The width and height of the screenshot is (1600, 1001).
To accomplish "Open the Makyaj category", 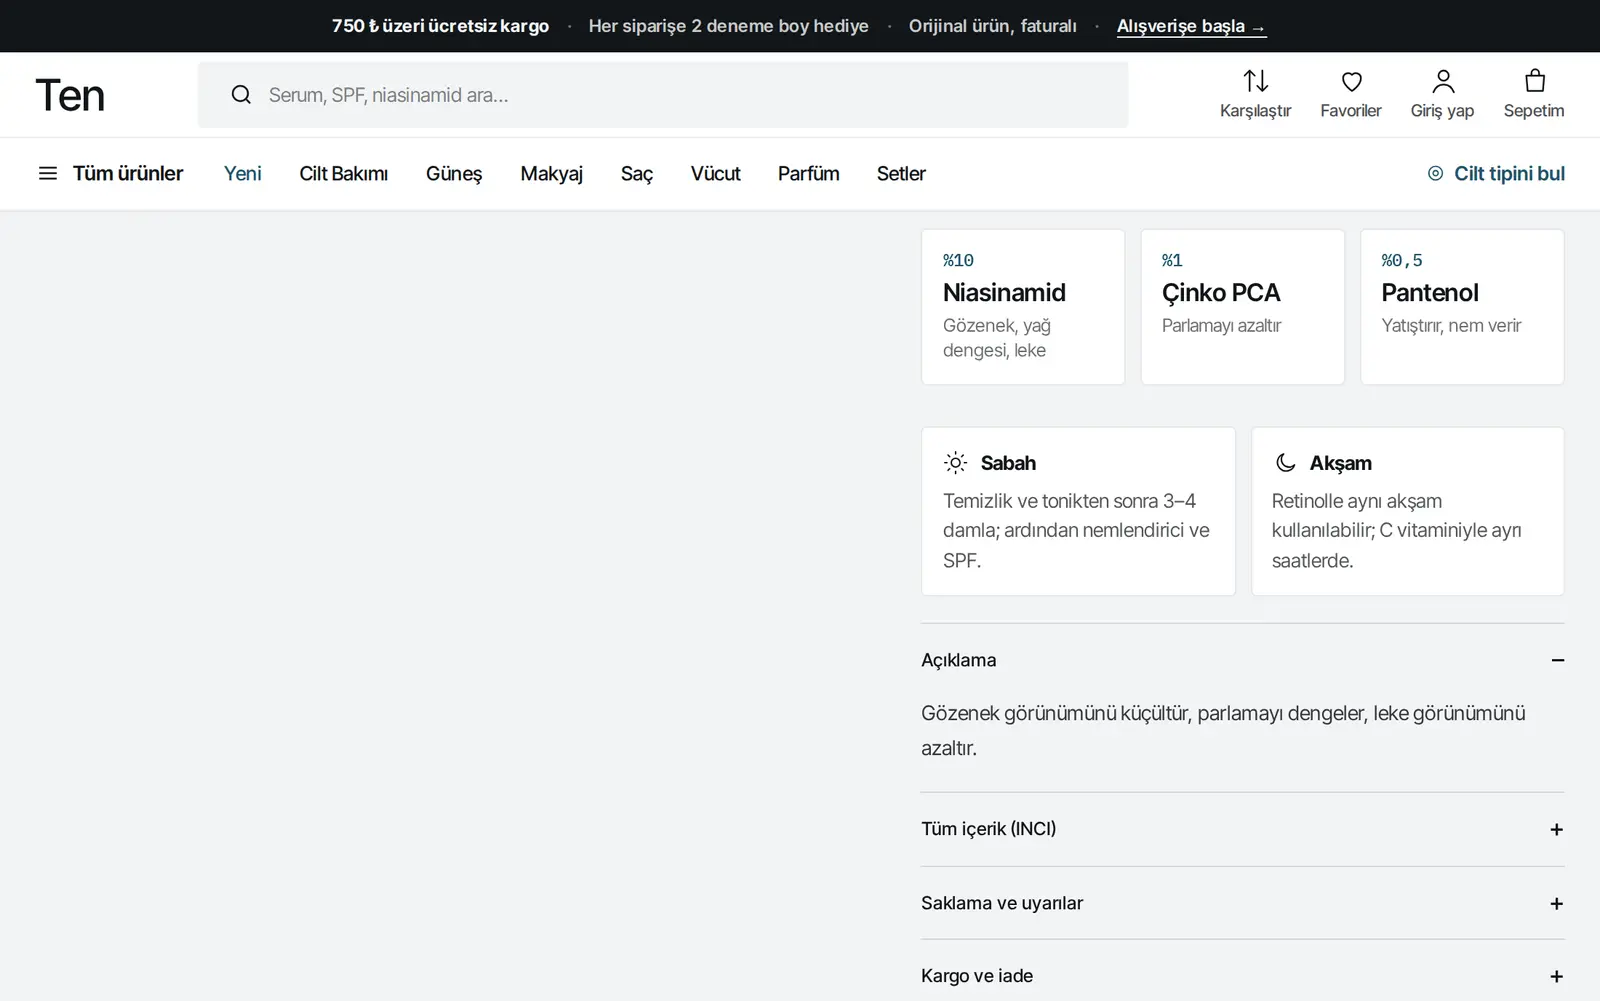I will tap(552, 174).
